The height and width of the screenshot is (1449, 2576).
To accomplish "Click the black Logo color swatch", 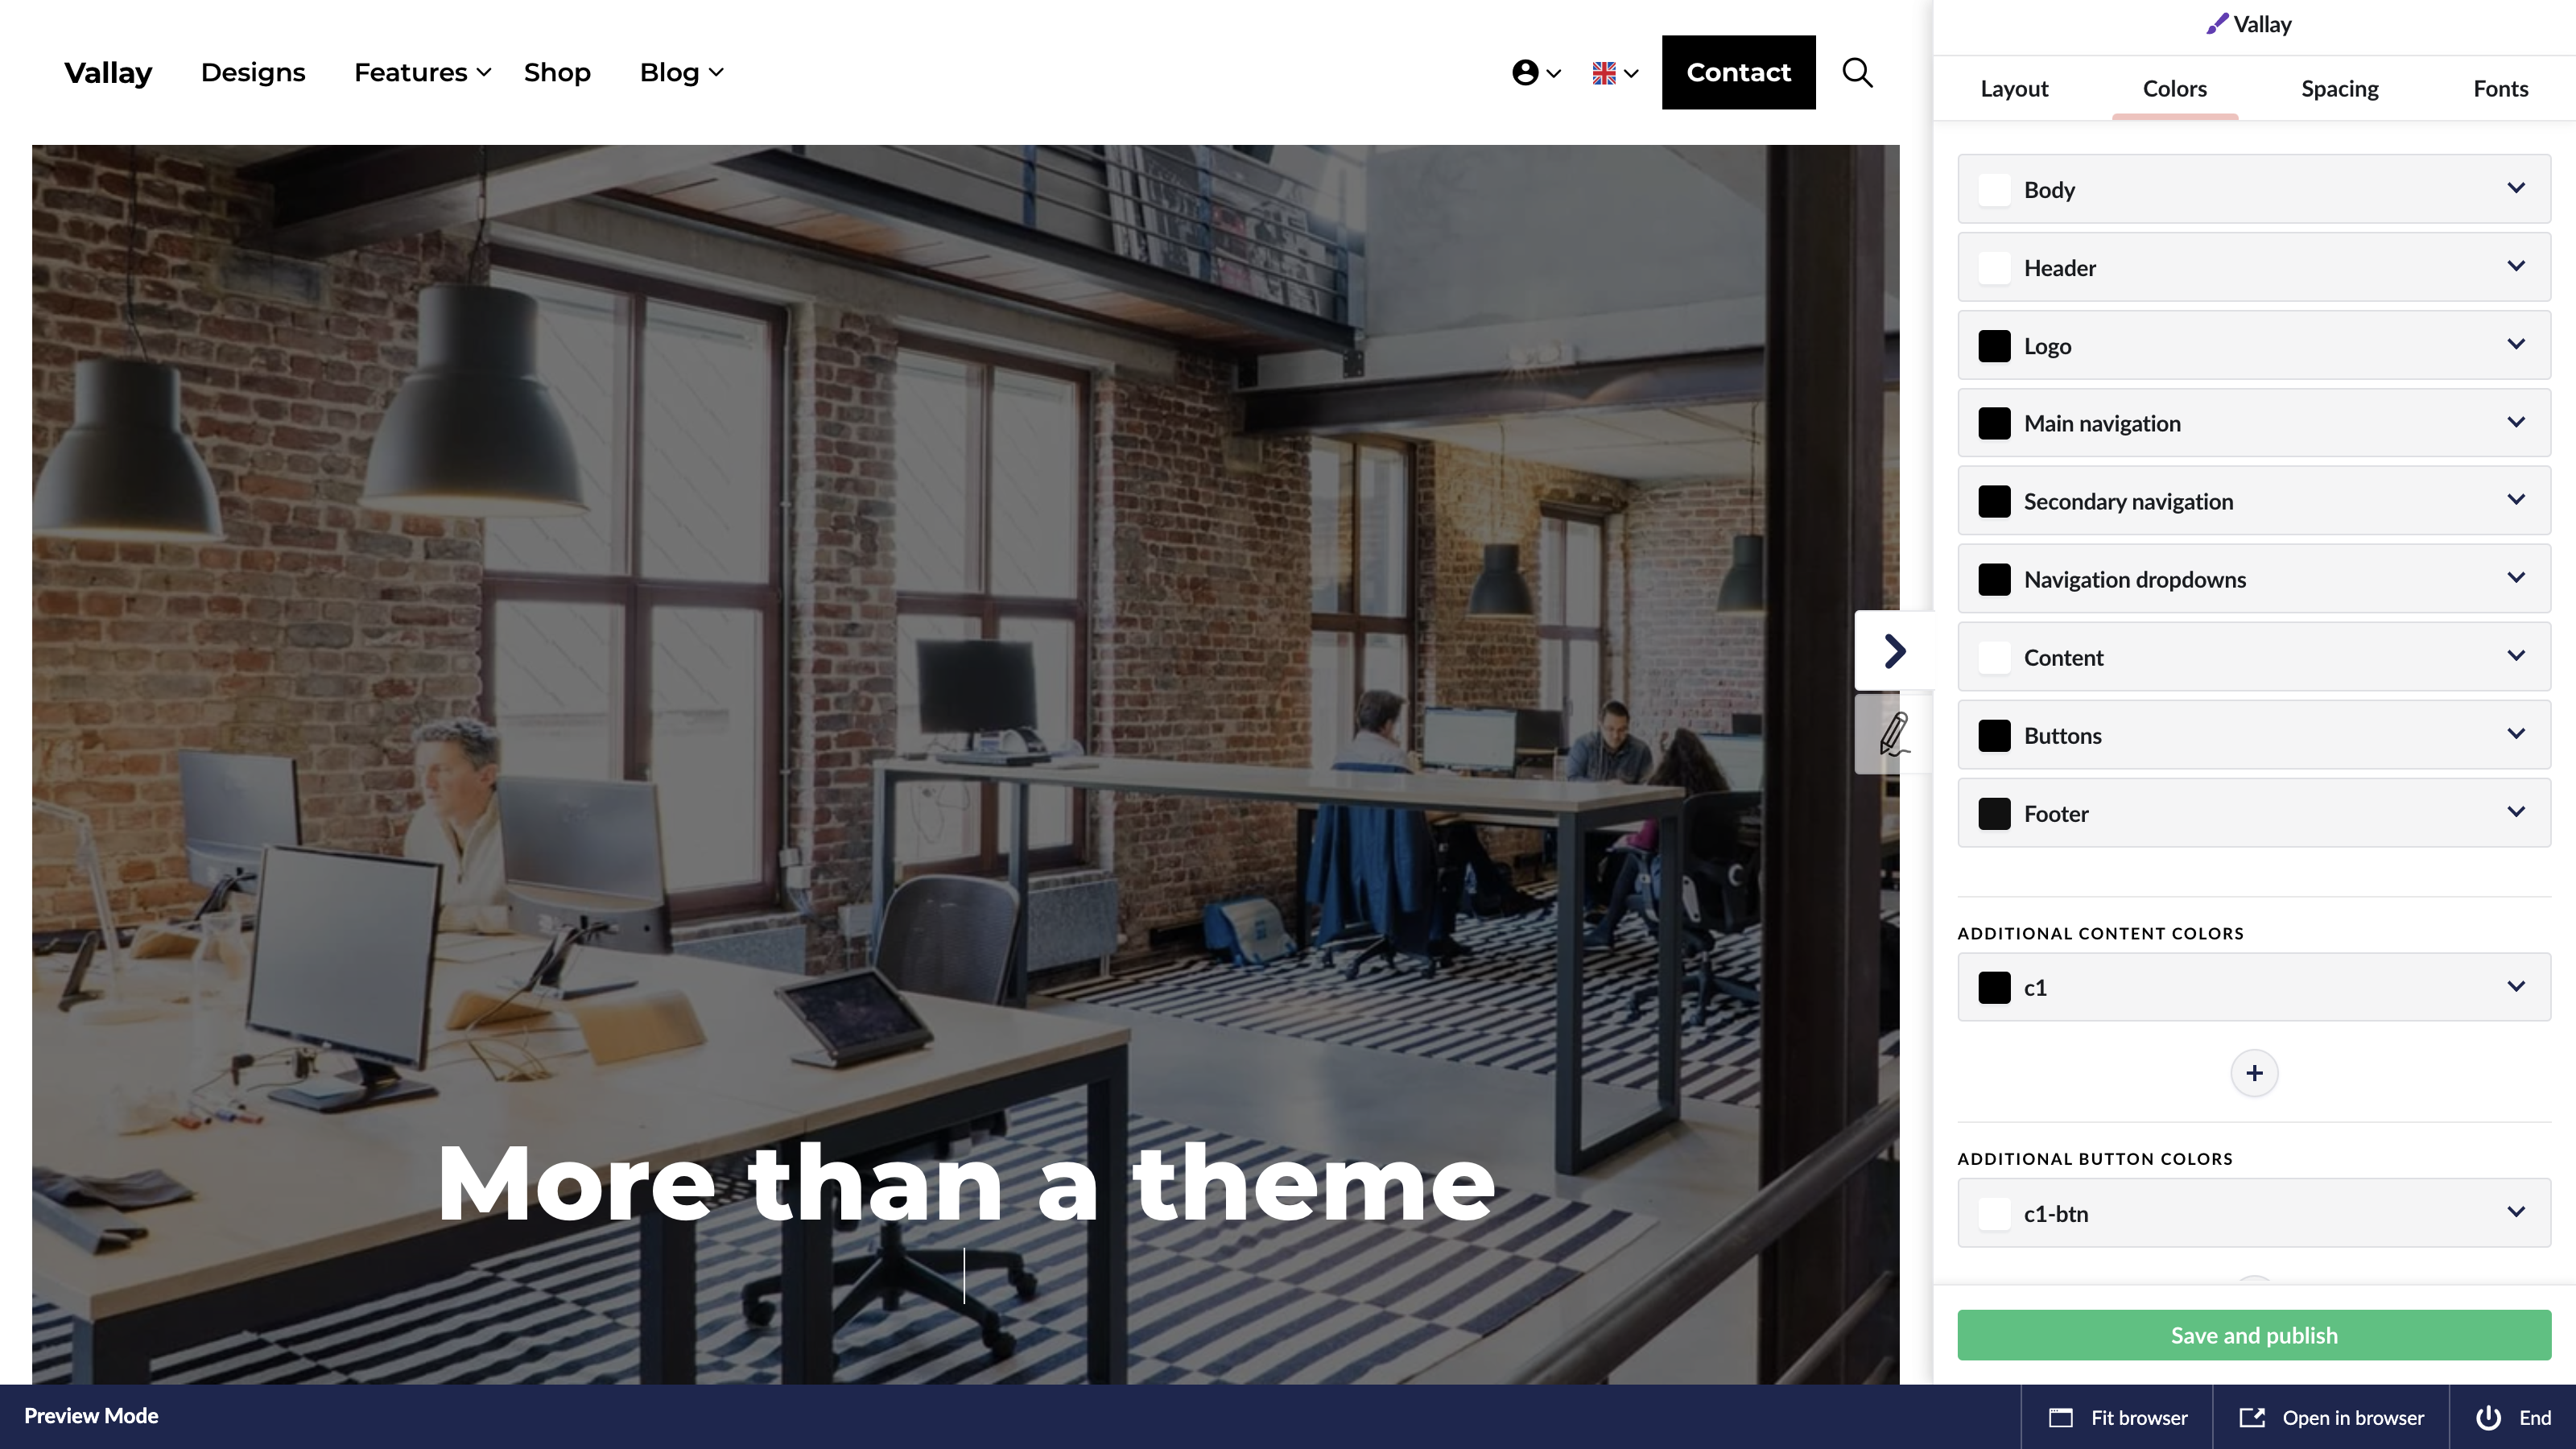I will (x=1994, y=346).
